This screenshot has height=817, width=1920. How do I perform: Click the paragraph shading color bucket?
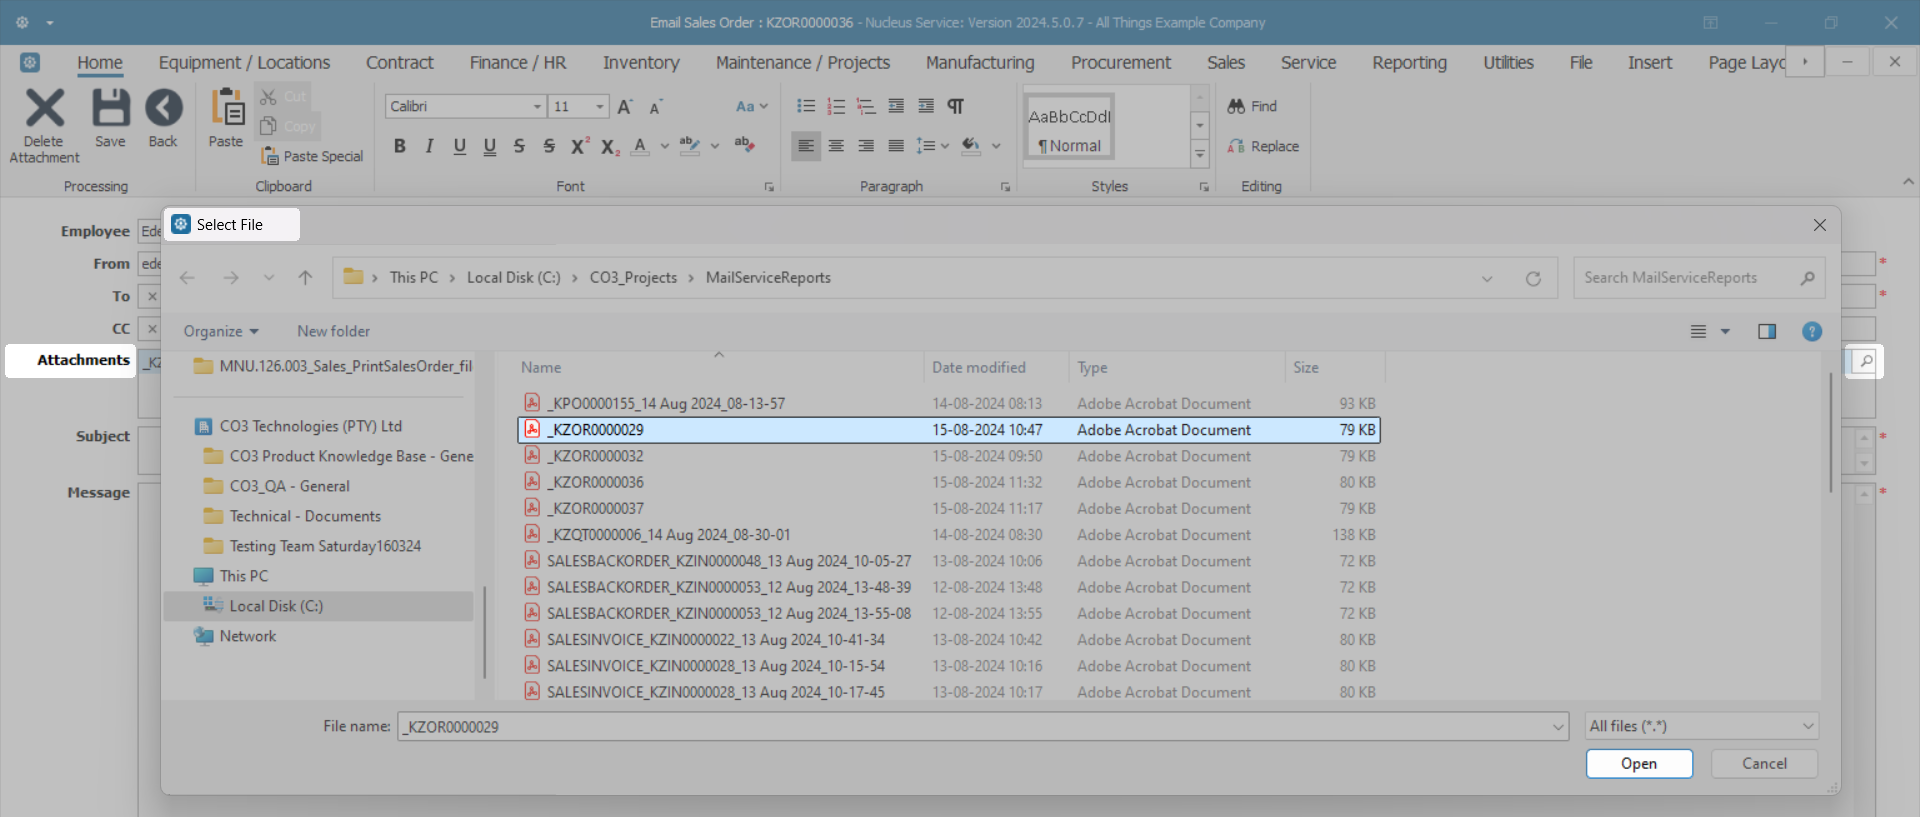pyautogui.click(x=971, y=146)
